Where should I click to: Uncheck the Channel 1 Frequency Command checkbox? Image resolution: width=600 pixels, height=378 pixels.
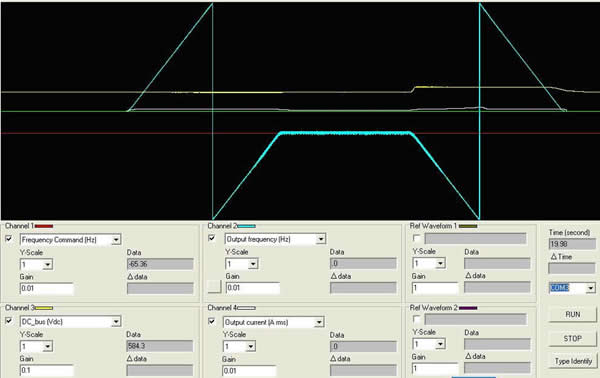click(x=9, y=239)
